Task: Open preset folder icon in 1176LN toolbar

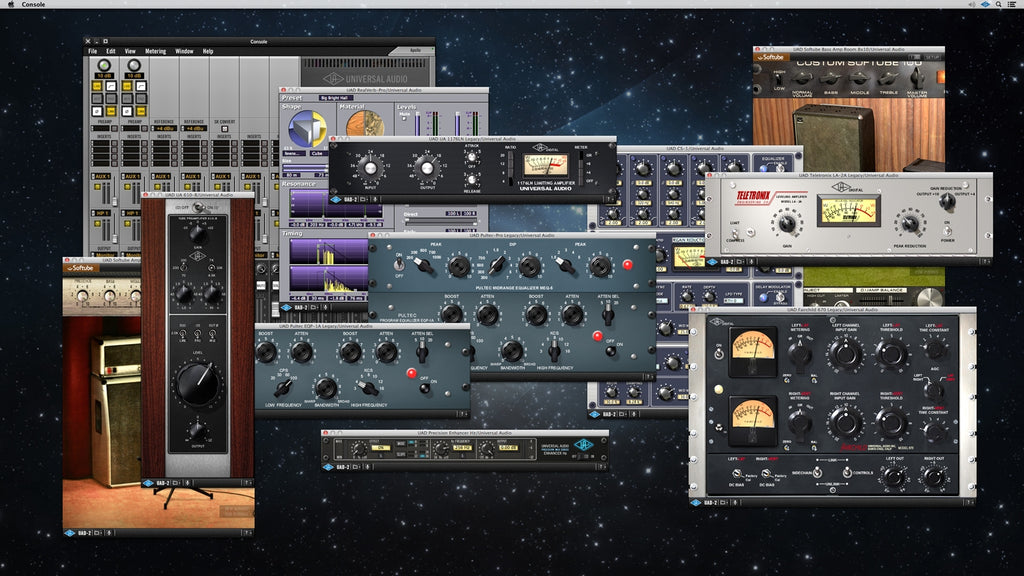Action: point(363,199)
